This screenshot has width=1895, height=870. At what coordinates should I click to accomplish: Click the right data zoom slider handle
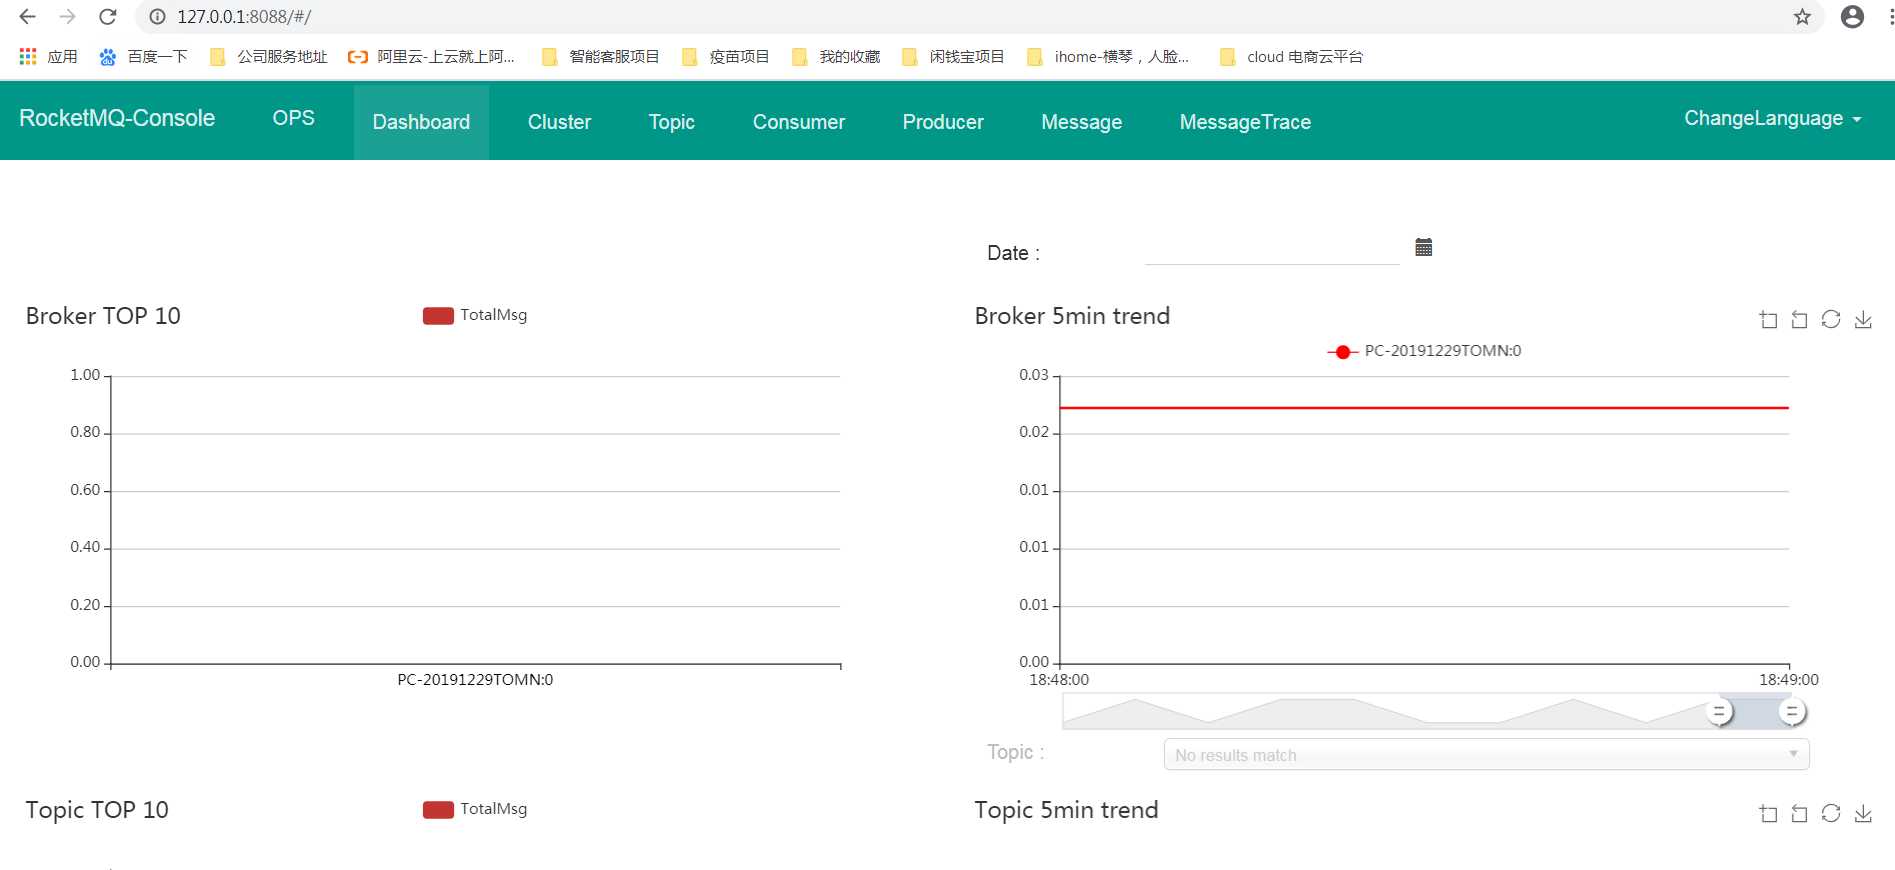point(1792,712)
